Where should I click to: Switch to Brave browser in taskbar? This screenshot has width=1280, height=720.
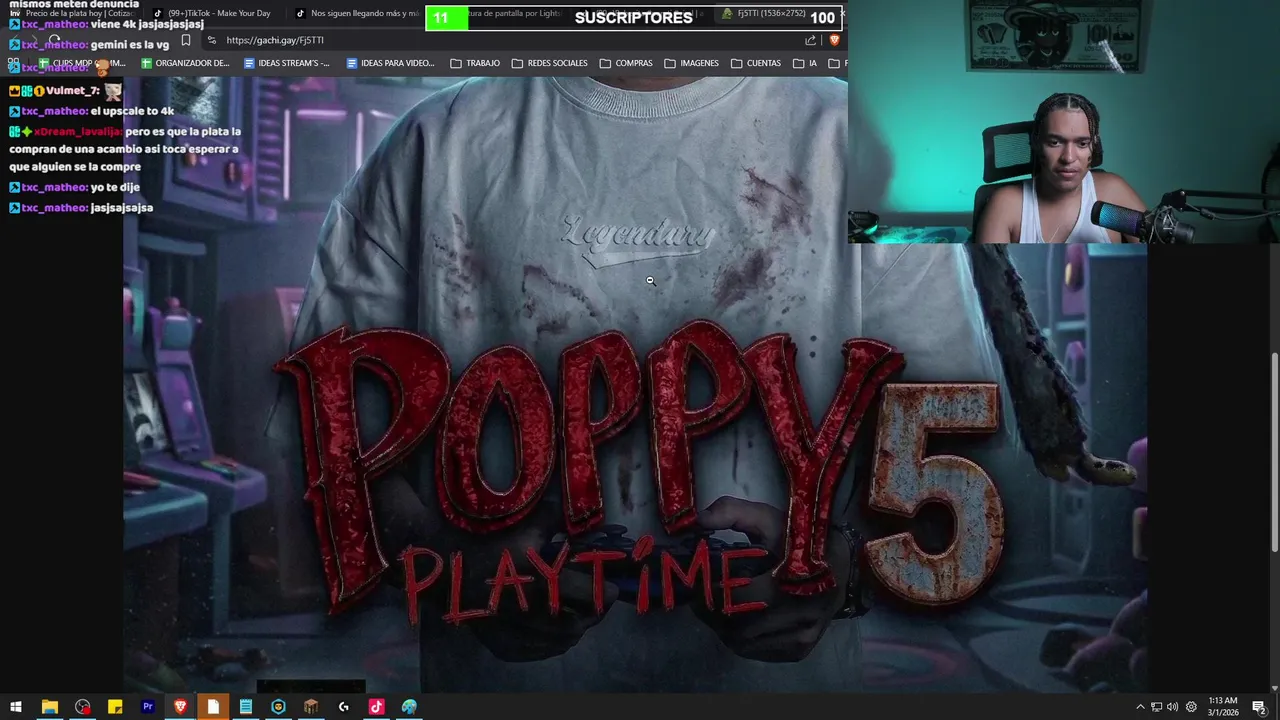pyautogui.click(x=180, y=707)
